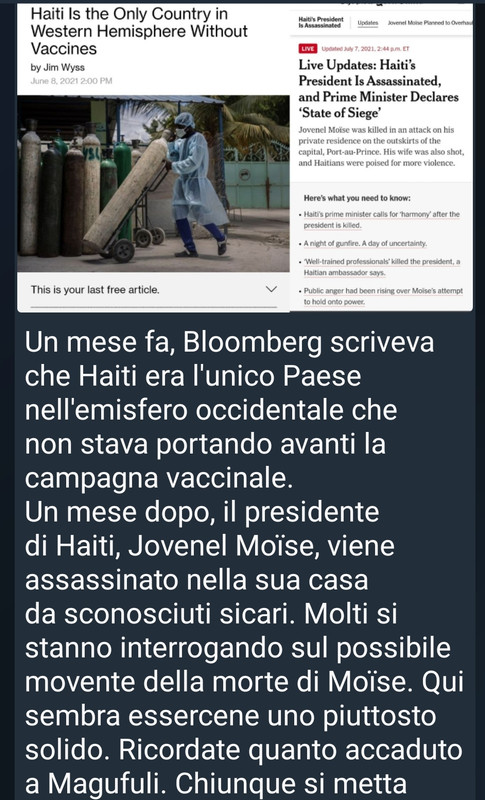Click the 'Updated July 7, 2021' timestamp
The width and height of the screenshot is (485, 800).
(x=365, y=49)
